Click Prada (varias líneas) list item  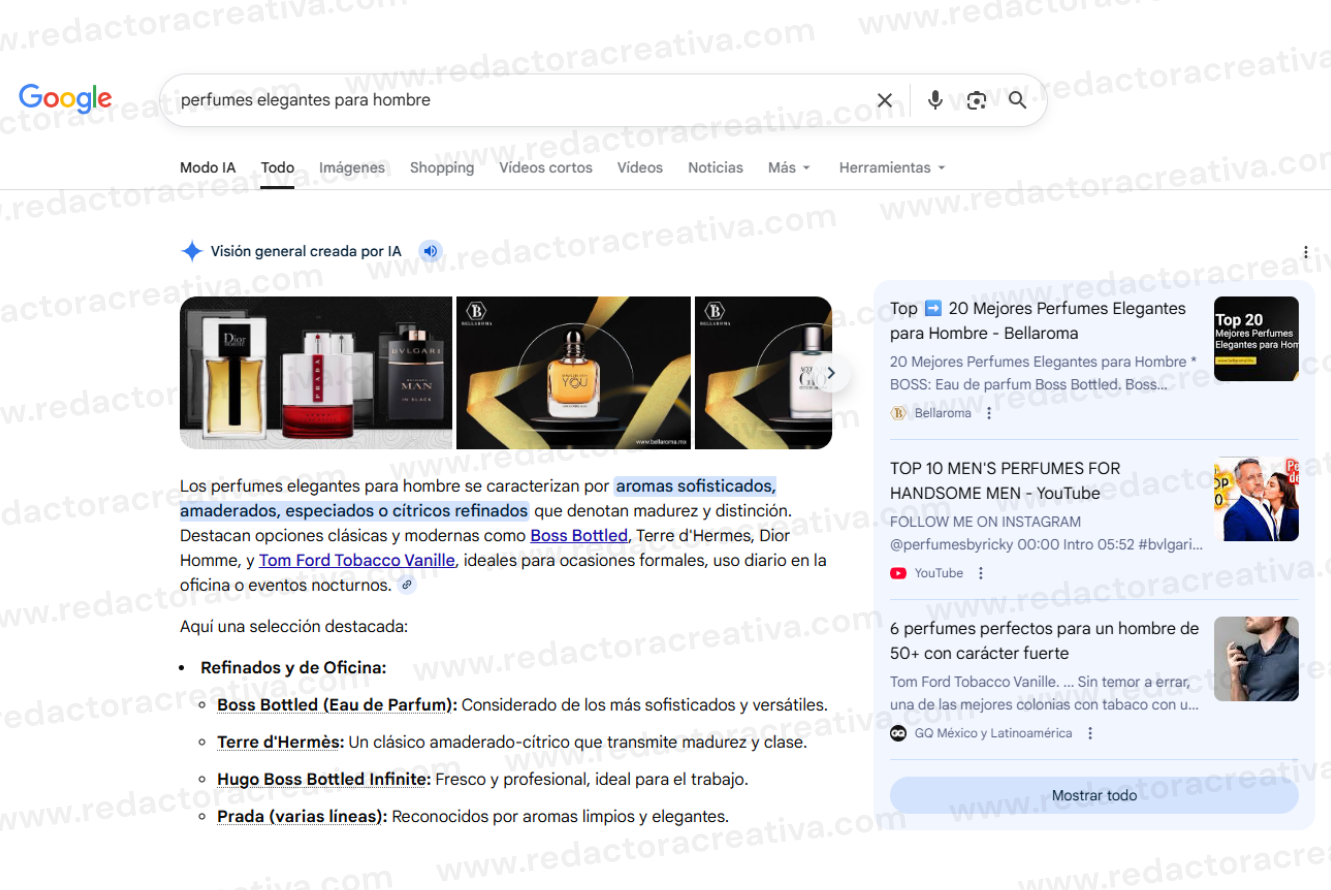point(302,816)
